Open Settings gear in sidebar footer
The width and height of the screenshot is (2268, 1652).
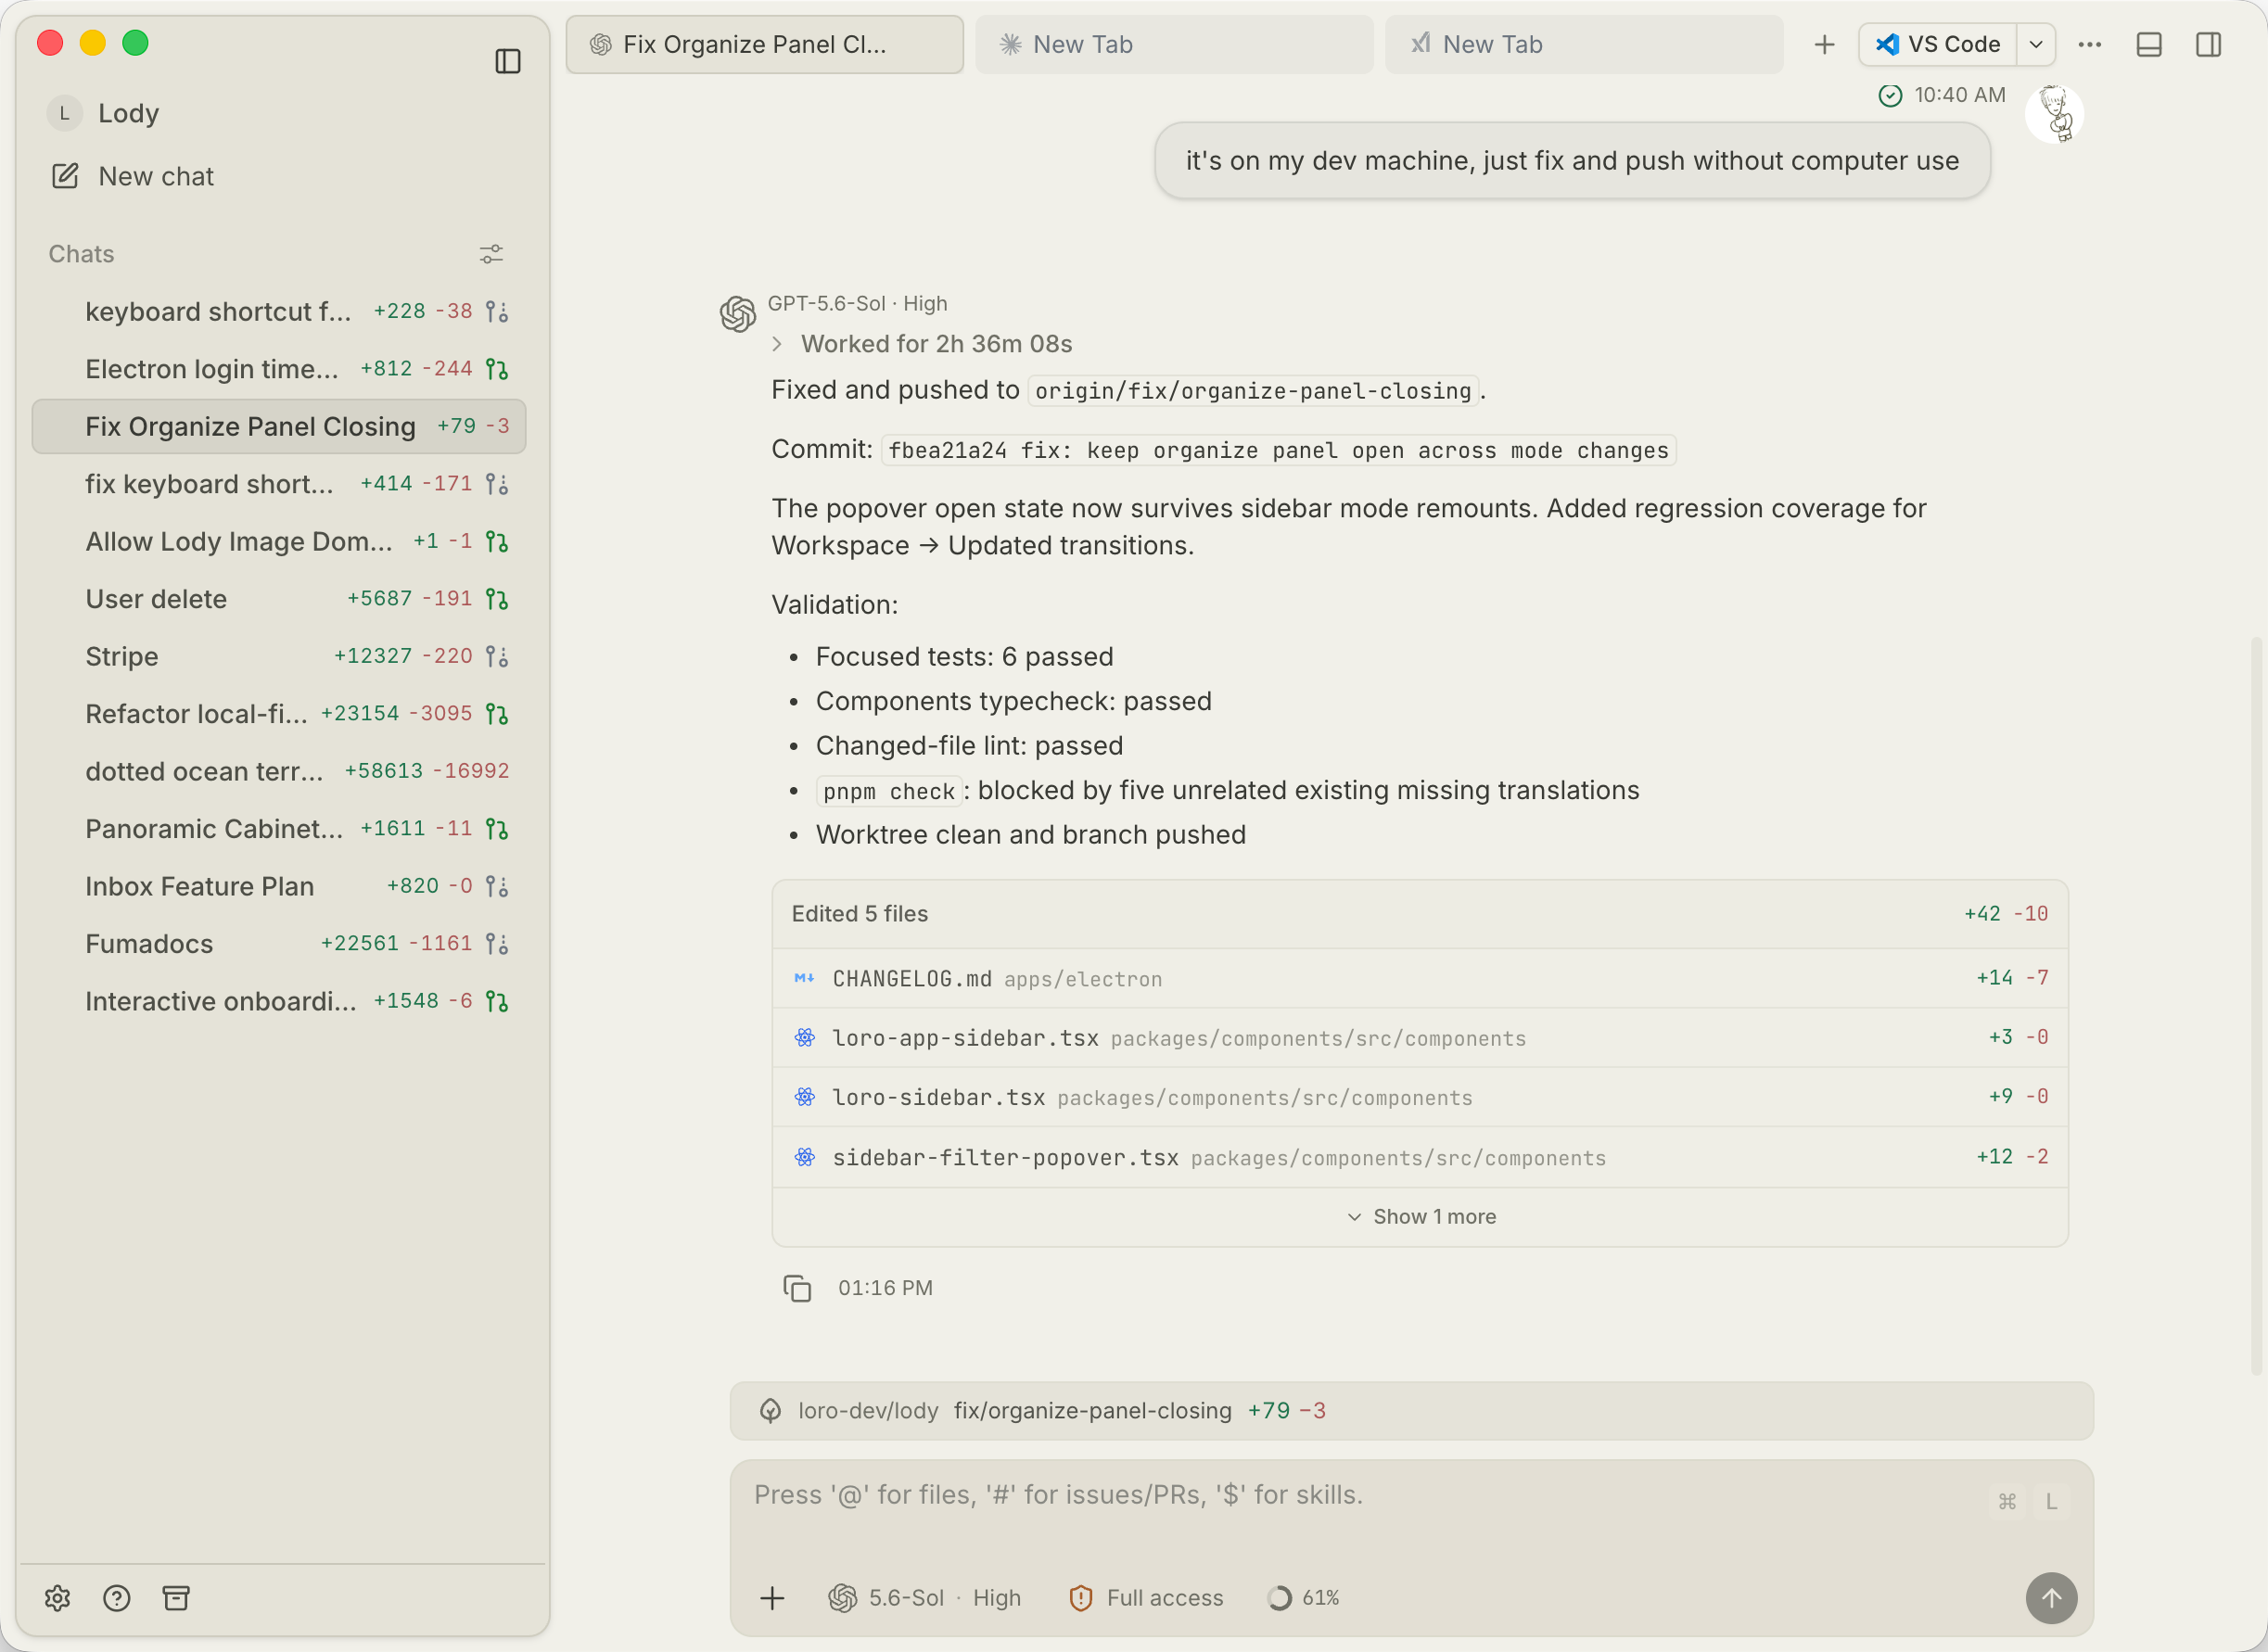coord(58,1598)
